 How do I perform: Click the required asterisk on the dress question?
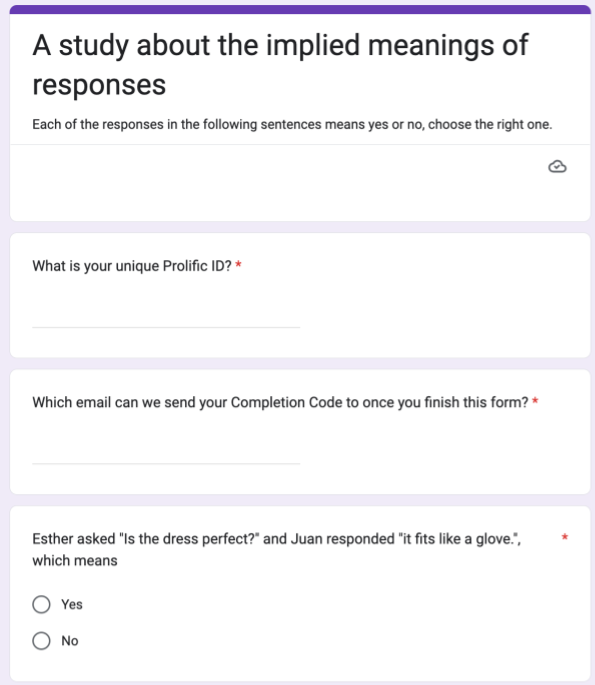pyautogui.click(x=564, y=537)
